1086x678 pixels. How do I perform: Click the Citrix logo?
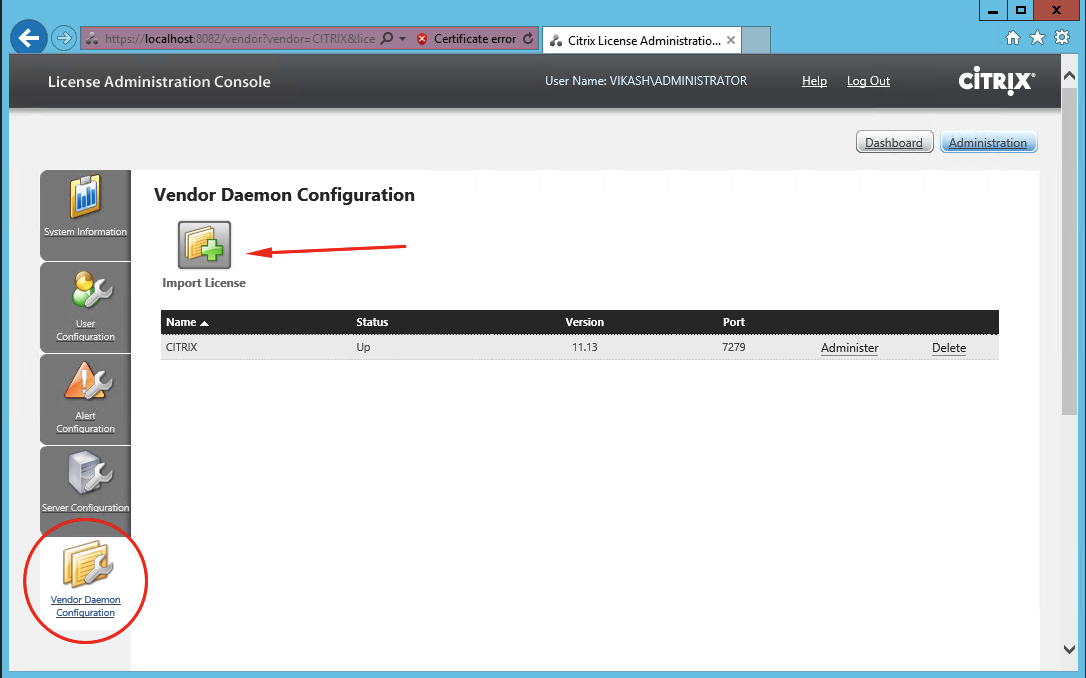click(x=997, y=81)
